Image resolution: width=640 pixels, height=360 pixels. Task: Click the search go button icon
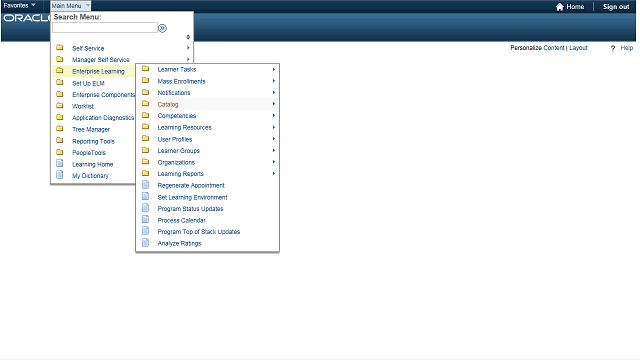click(x=162, y=28)
